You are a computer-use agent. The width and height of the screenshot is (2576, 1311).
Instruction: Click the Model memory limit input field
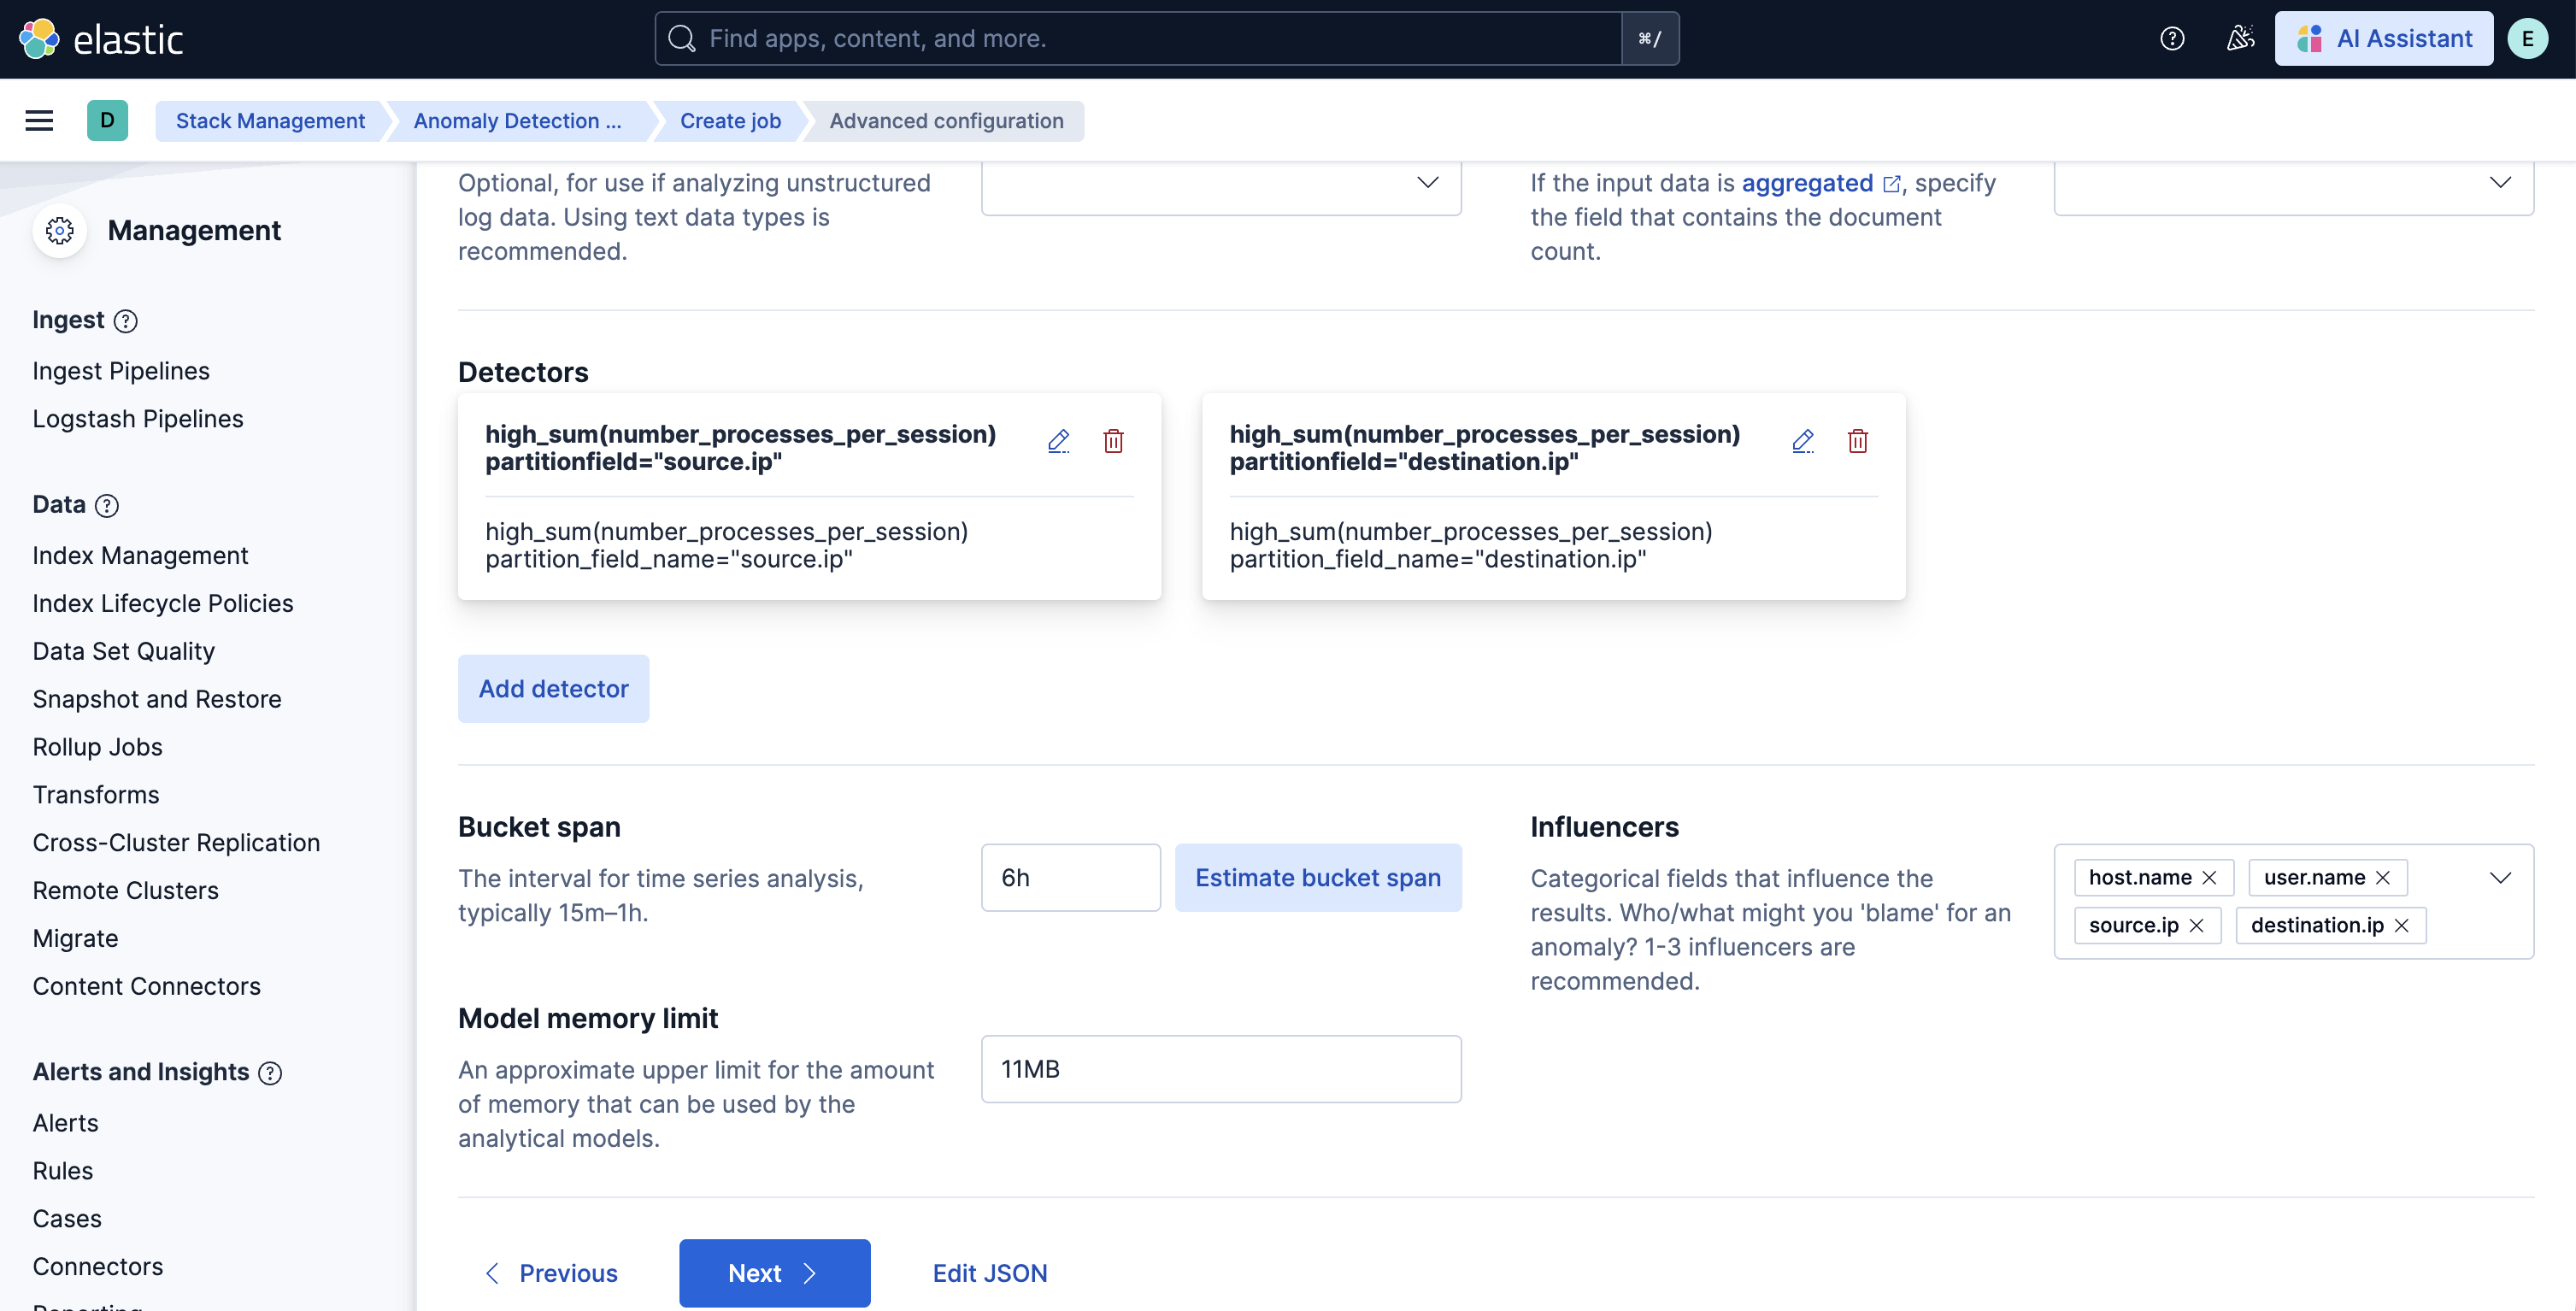[1220, 1069]
